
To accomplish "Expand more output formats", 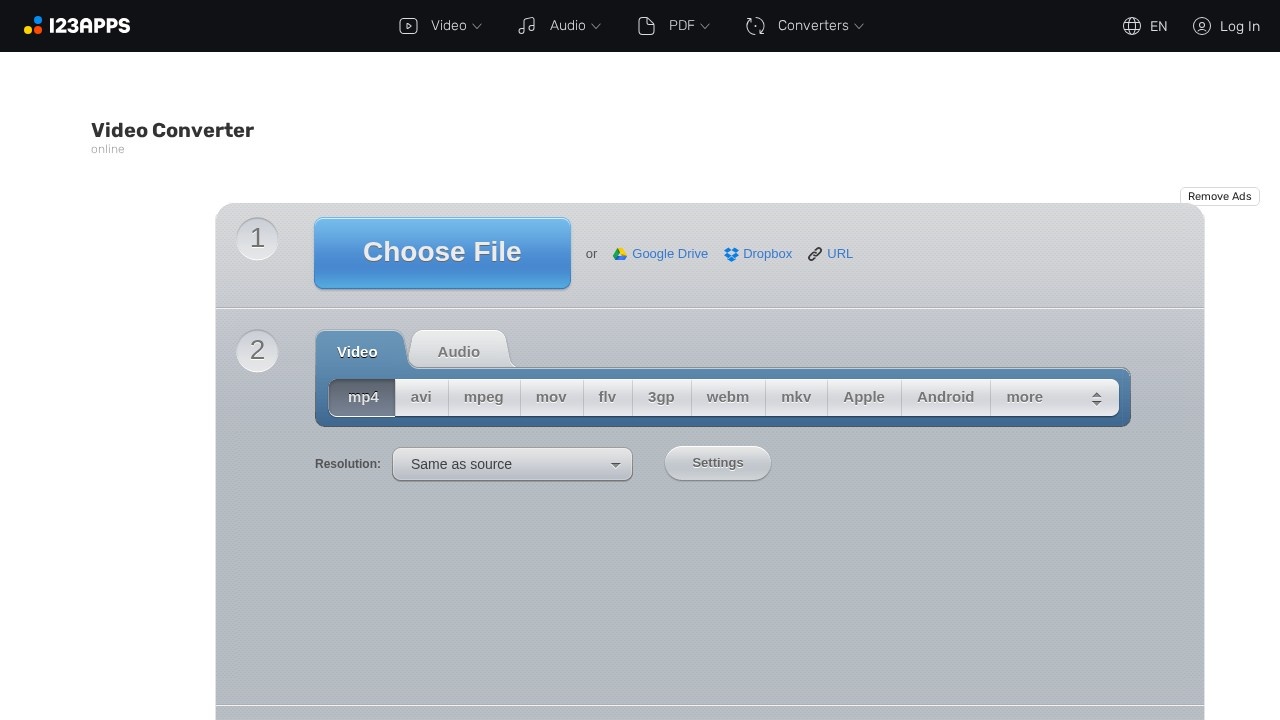I will click(1023, 397).
